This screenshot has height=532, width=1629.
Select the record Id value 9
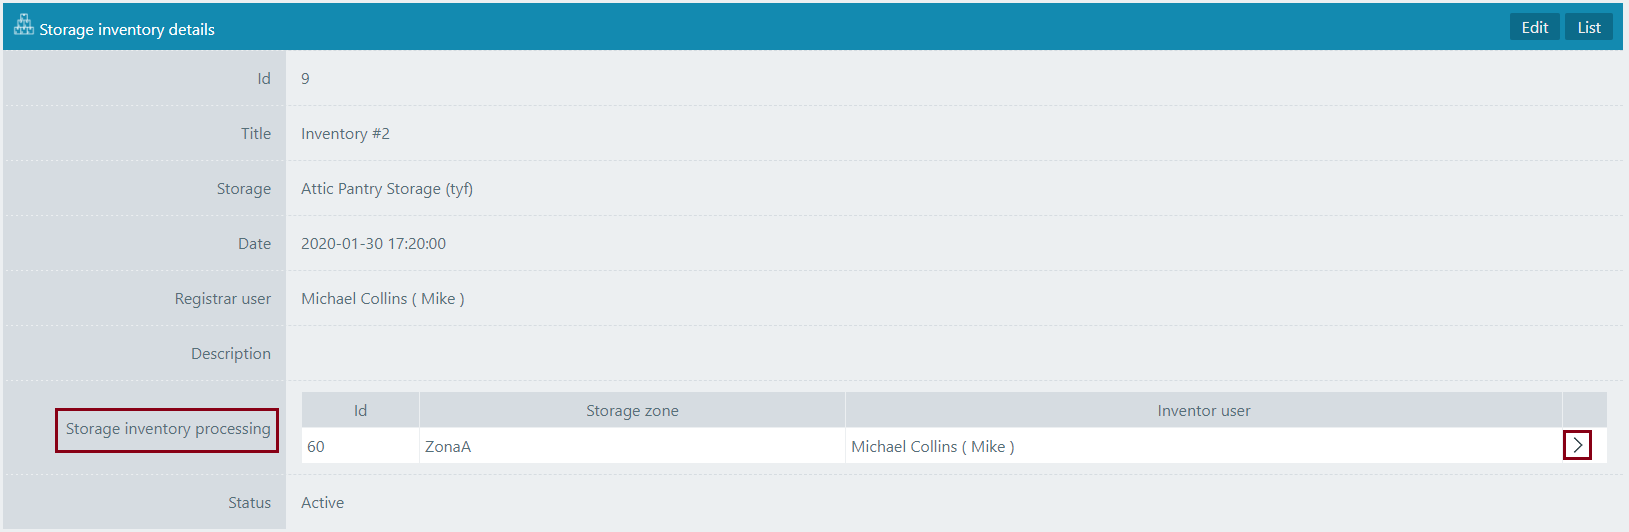(305, 79)
